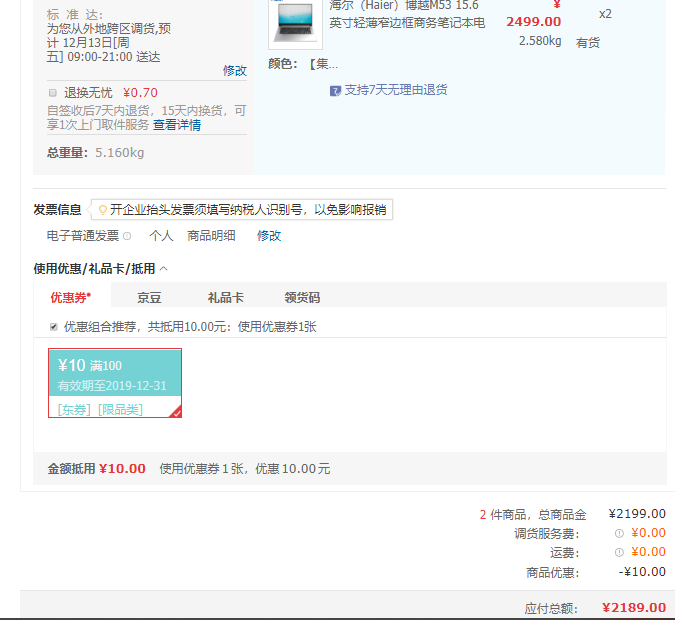
Task: Select the ¥10 满100 coupon card
Action: click(115, 383)
